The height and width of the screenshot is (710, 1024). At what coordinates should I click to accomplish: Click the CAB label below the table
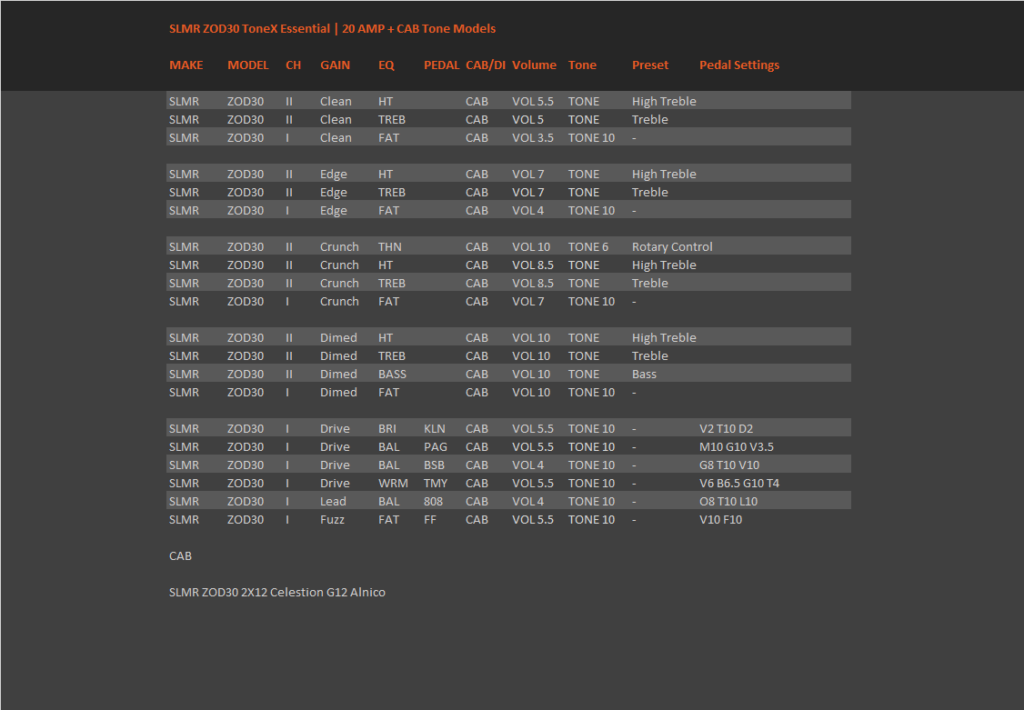click(180, 557)
